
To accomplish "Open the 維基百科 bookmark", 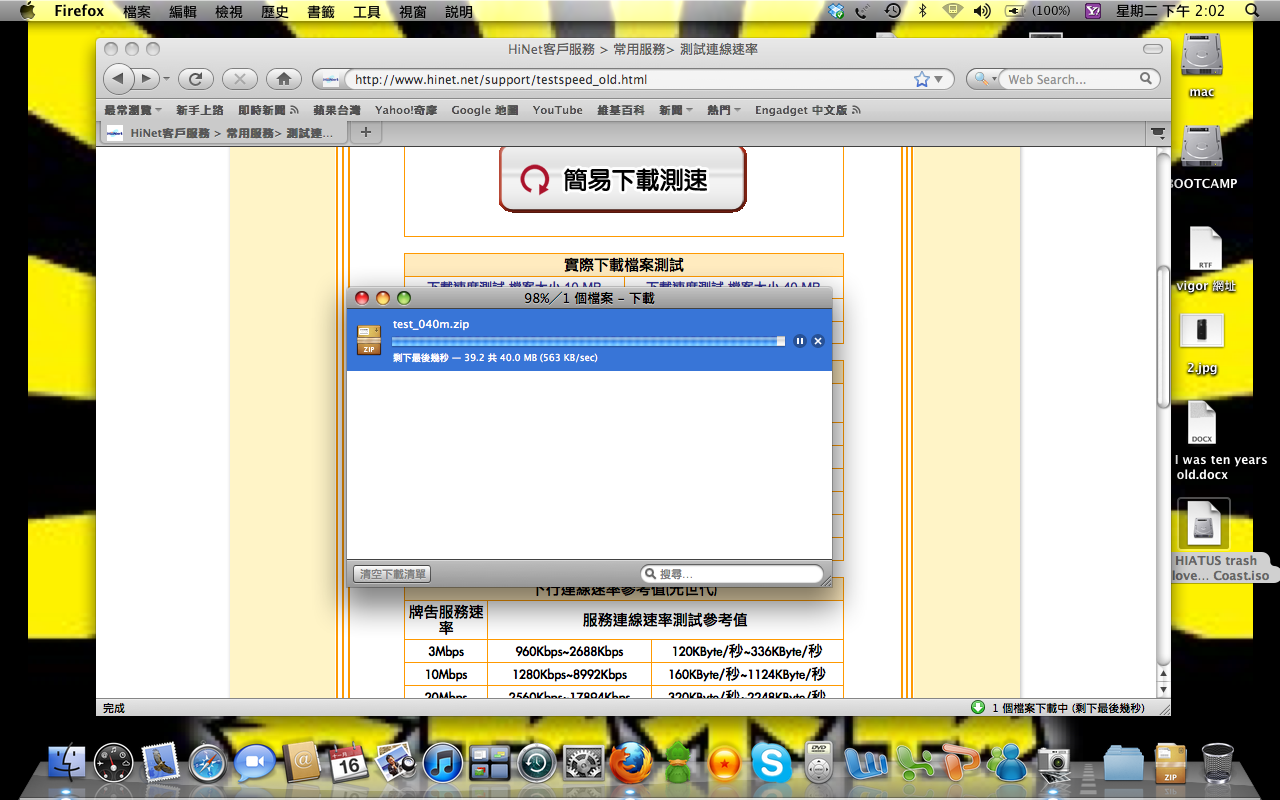I will coord(621,110).
